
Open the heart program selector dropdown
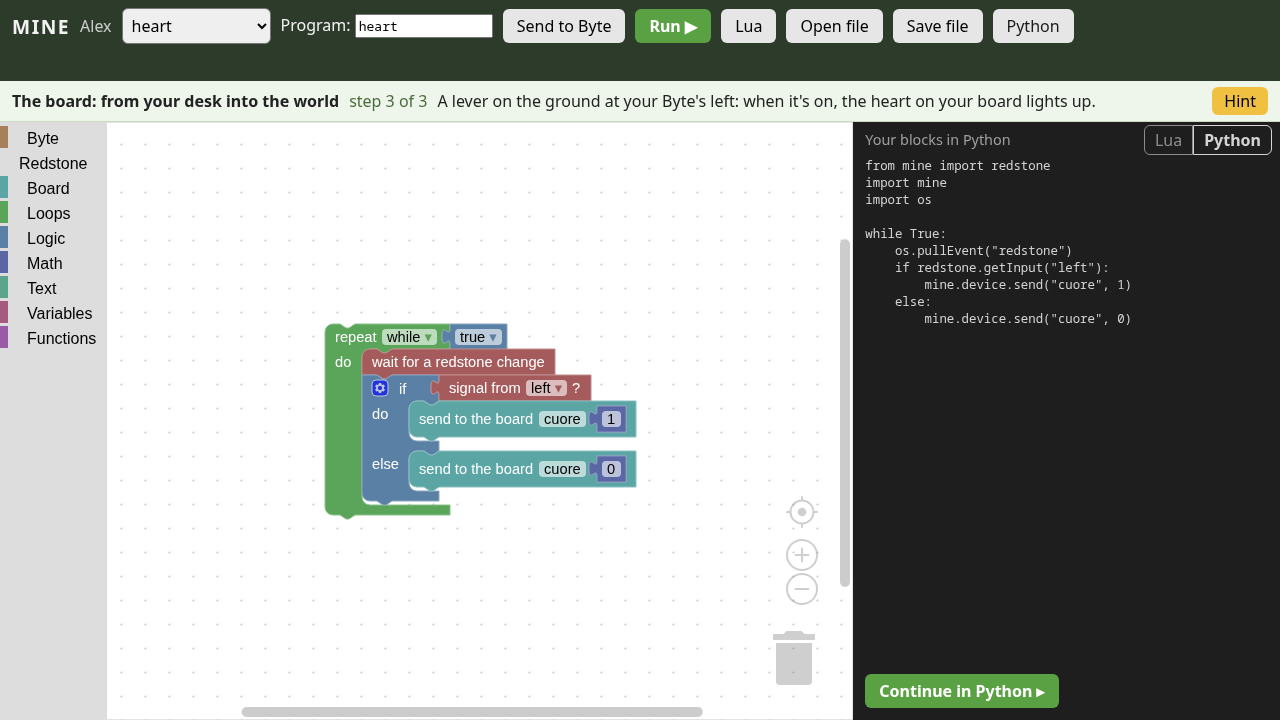coord(196,26)
